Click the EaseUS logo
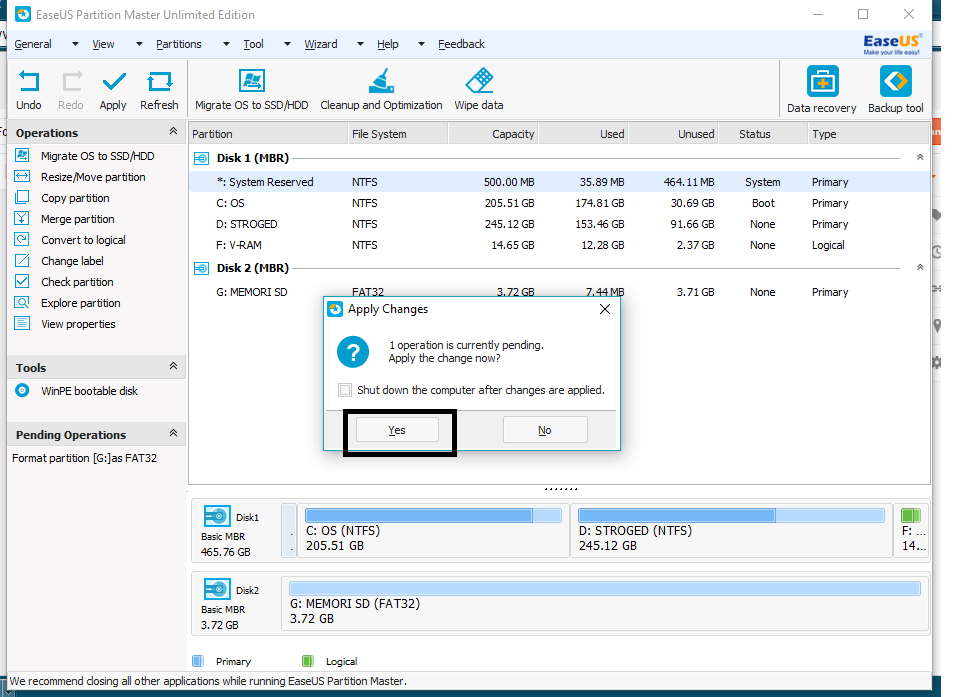 pyautogui.click(x=891, y=44)
